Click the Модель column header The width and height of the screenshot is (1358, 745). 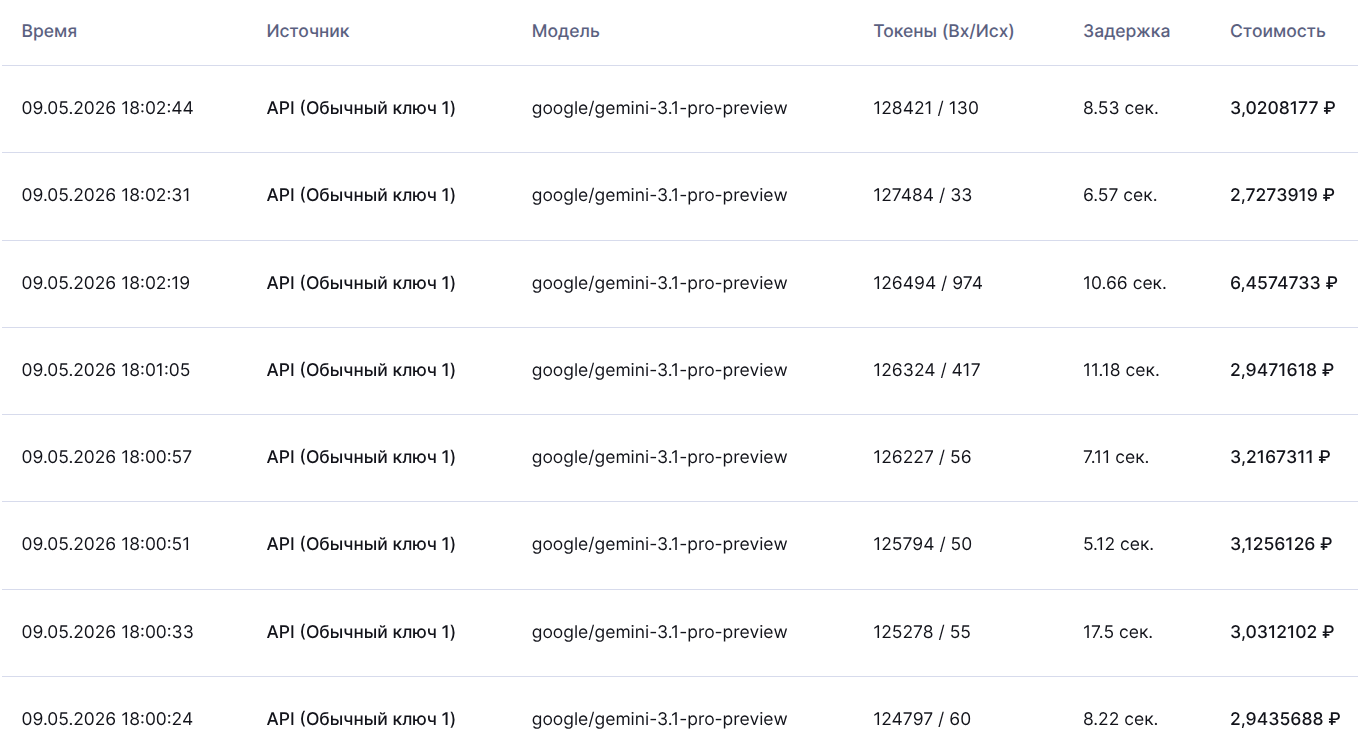tap(566, 31)
